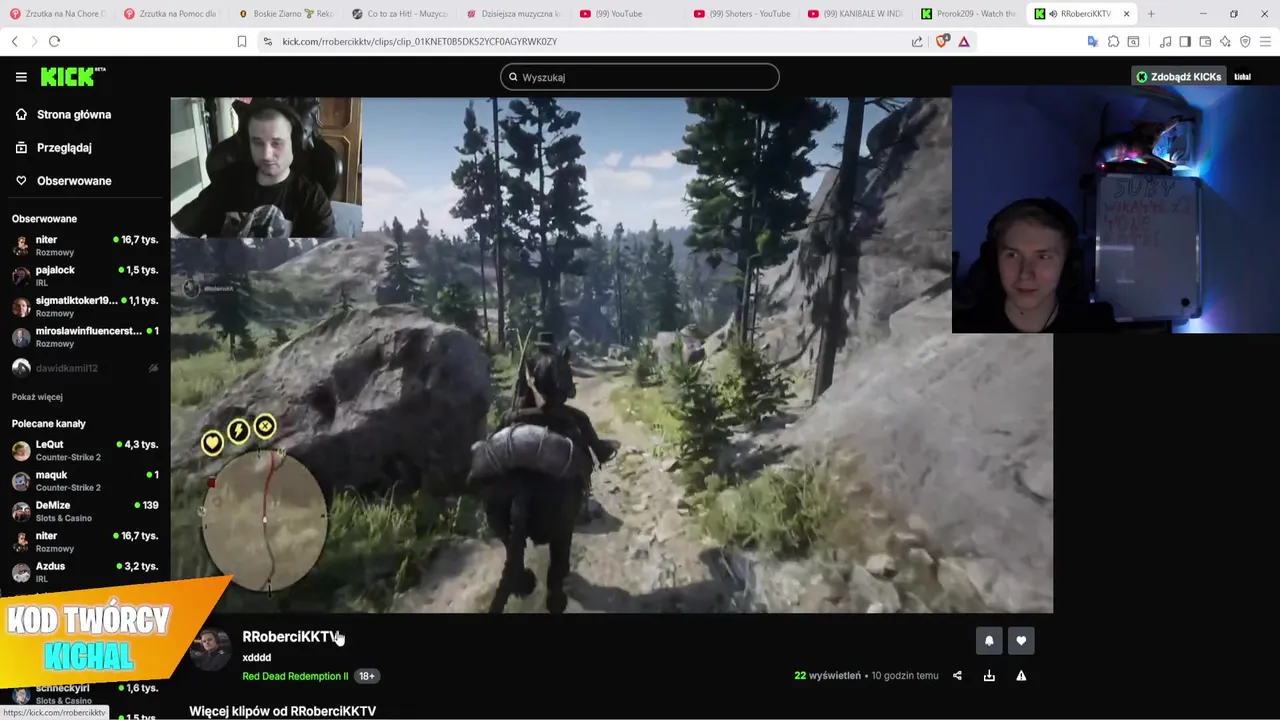Screen dimensions: 1280x720
Task: Open recommended channel maquk
Action: [84, 481]
